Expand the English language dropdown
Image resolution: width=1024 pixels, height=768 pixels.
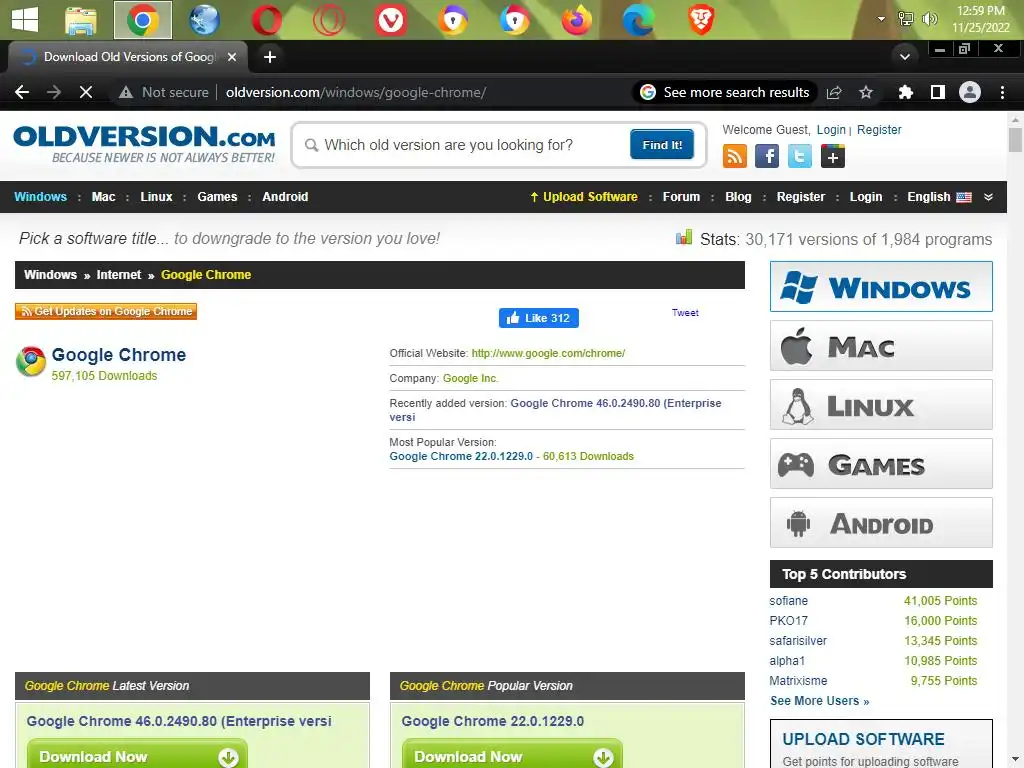click(950, 197)
